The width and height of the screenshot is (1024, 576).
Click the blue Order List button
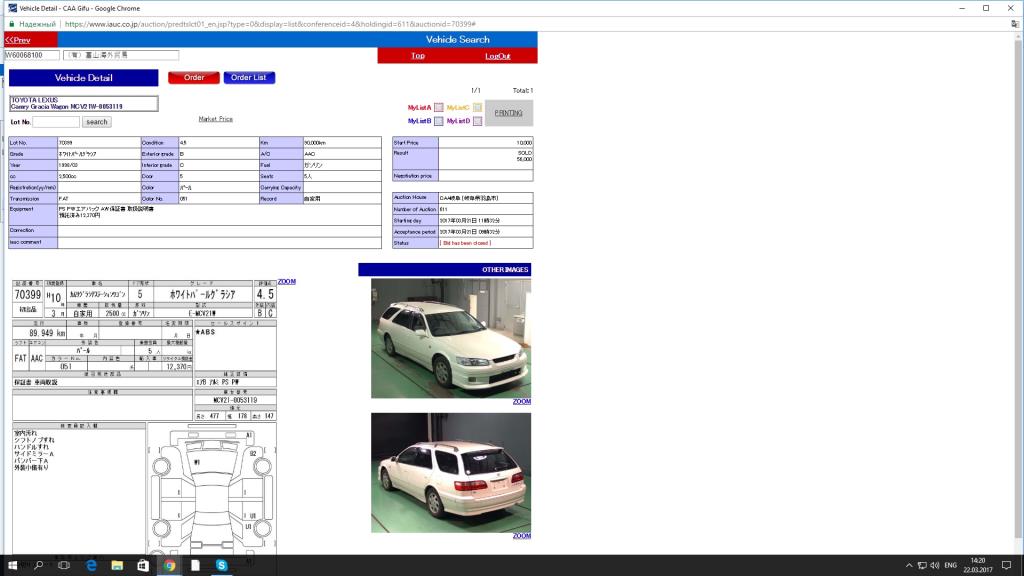[x=249, y=78]
